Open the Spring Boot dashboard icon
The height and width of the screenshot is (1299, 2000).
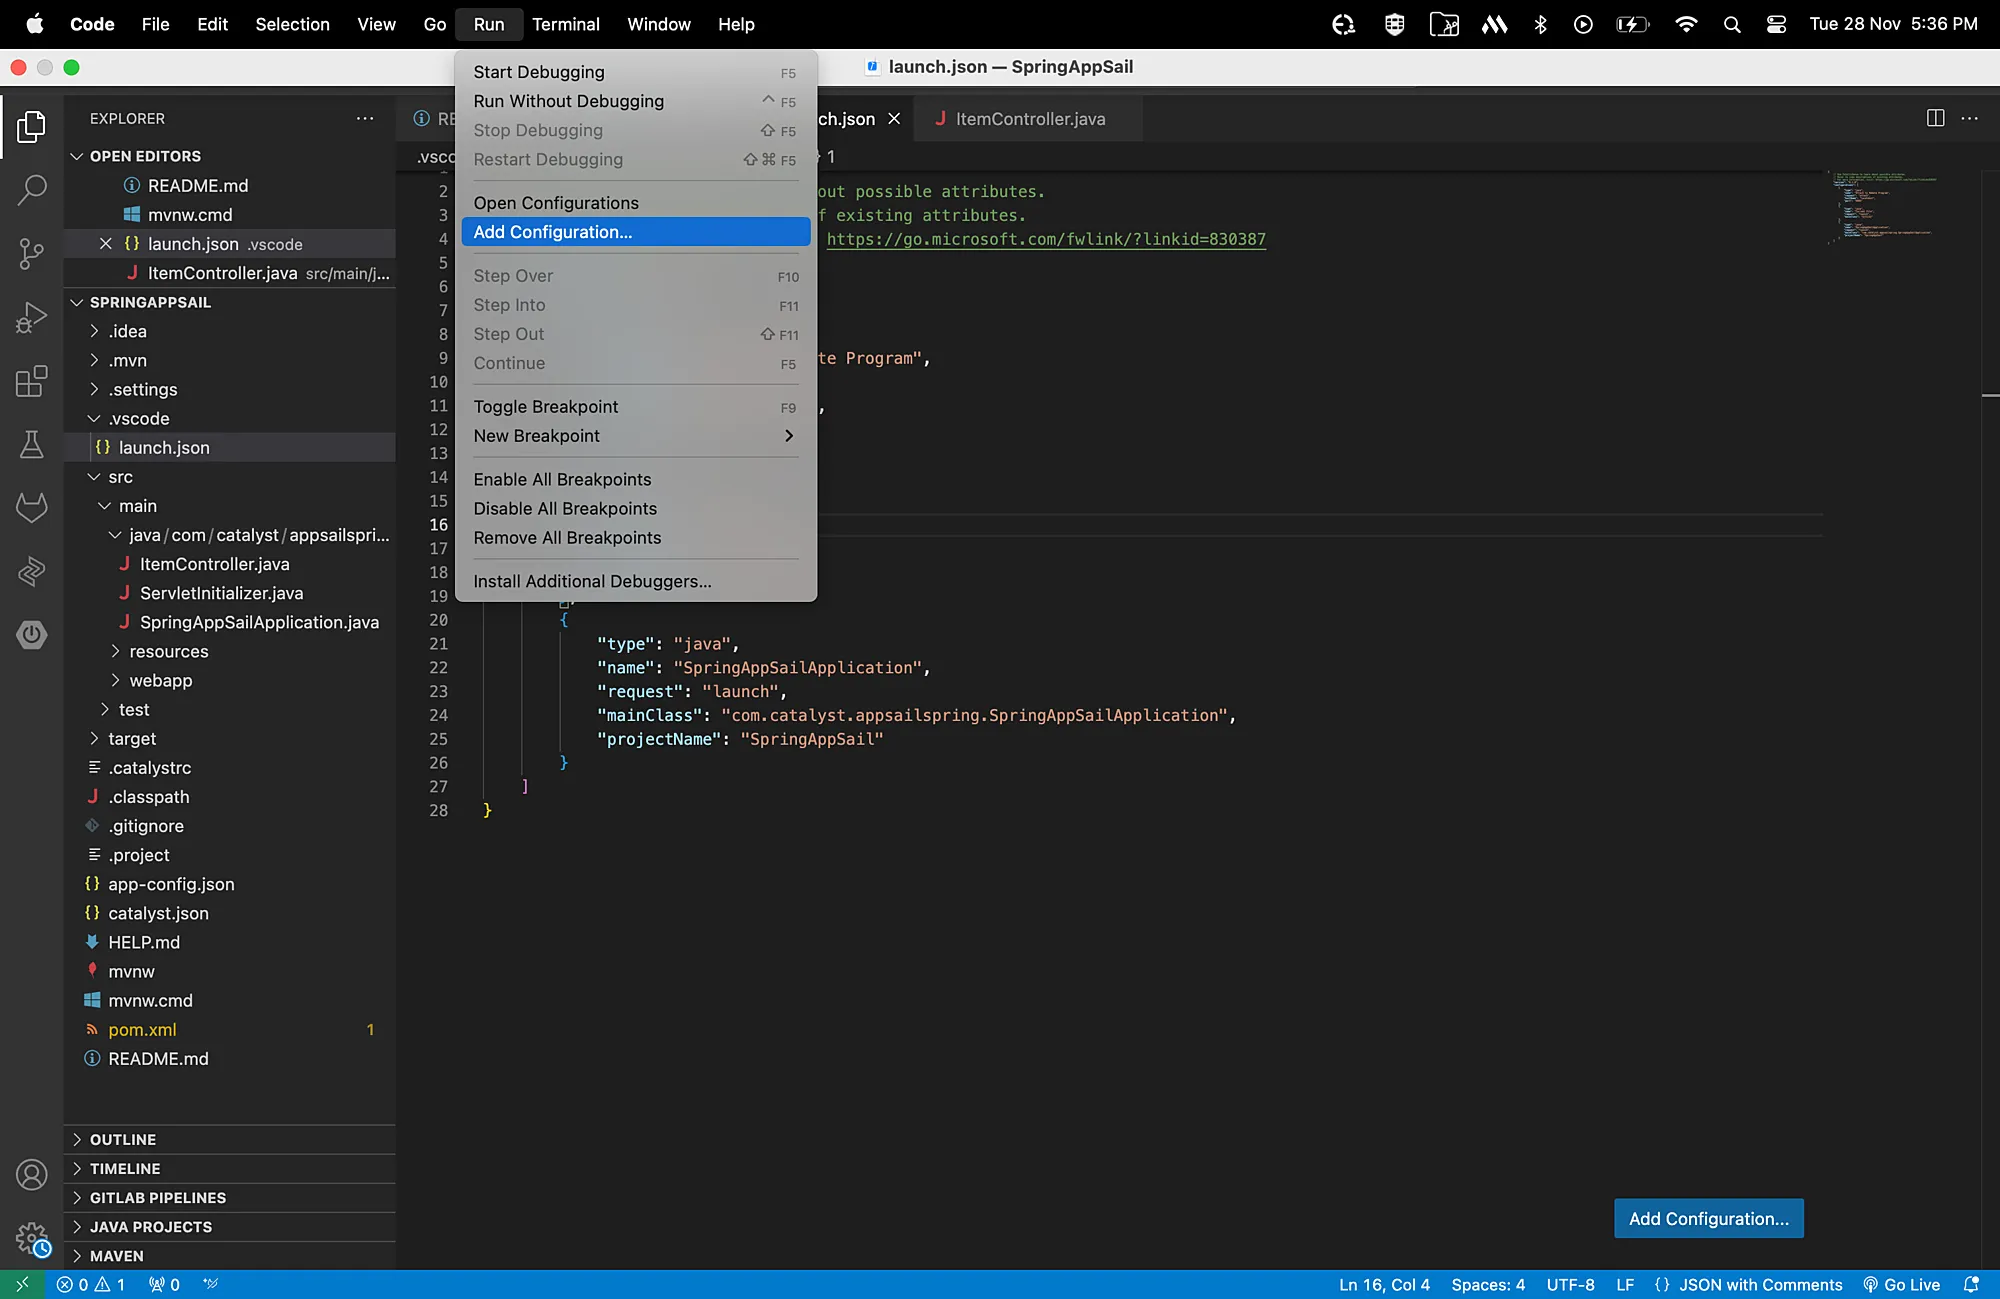tap(31, 634)
